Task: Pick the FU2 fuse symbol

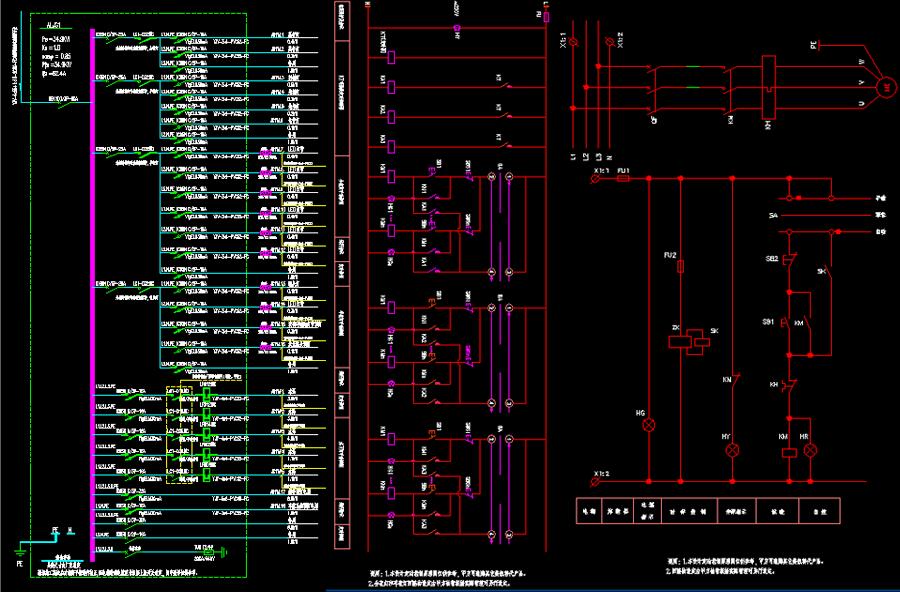Action: tap(681, 266)
